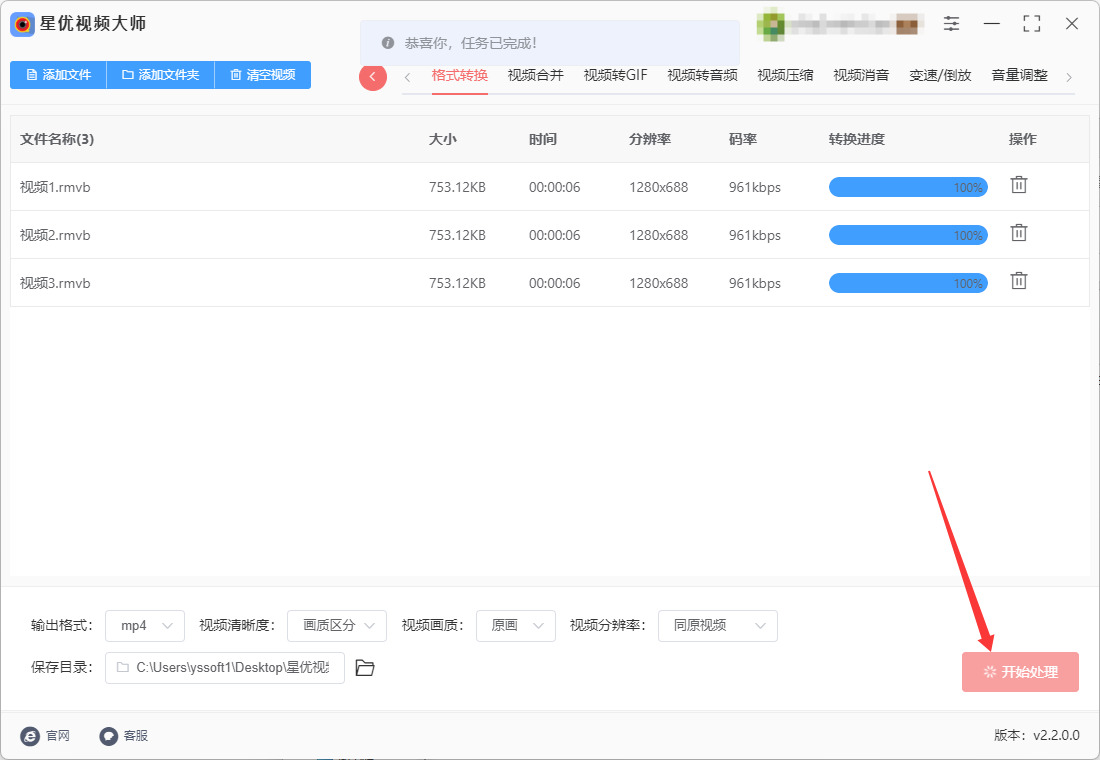
Task: Click the version text v2.2.0.0
Action: [1057, 735]
